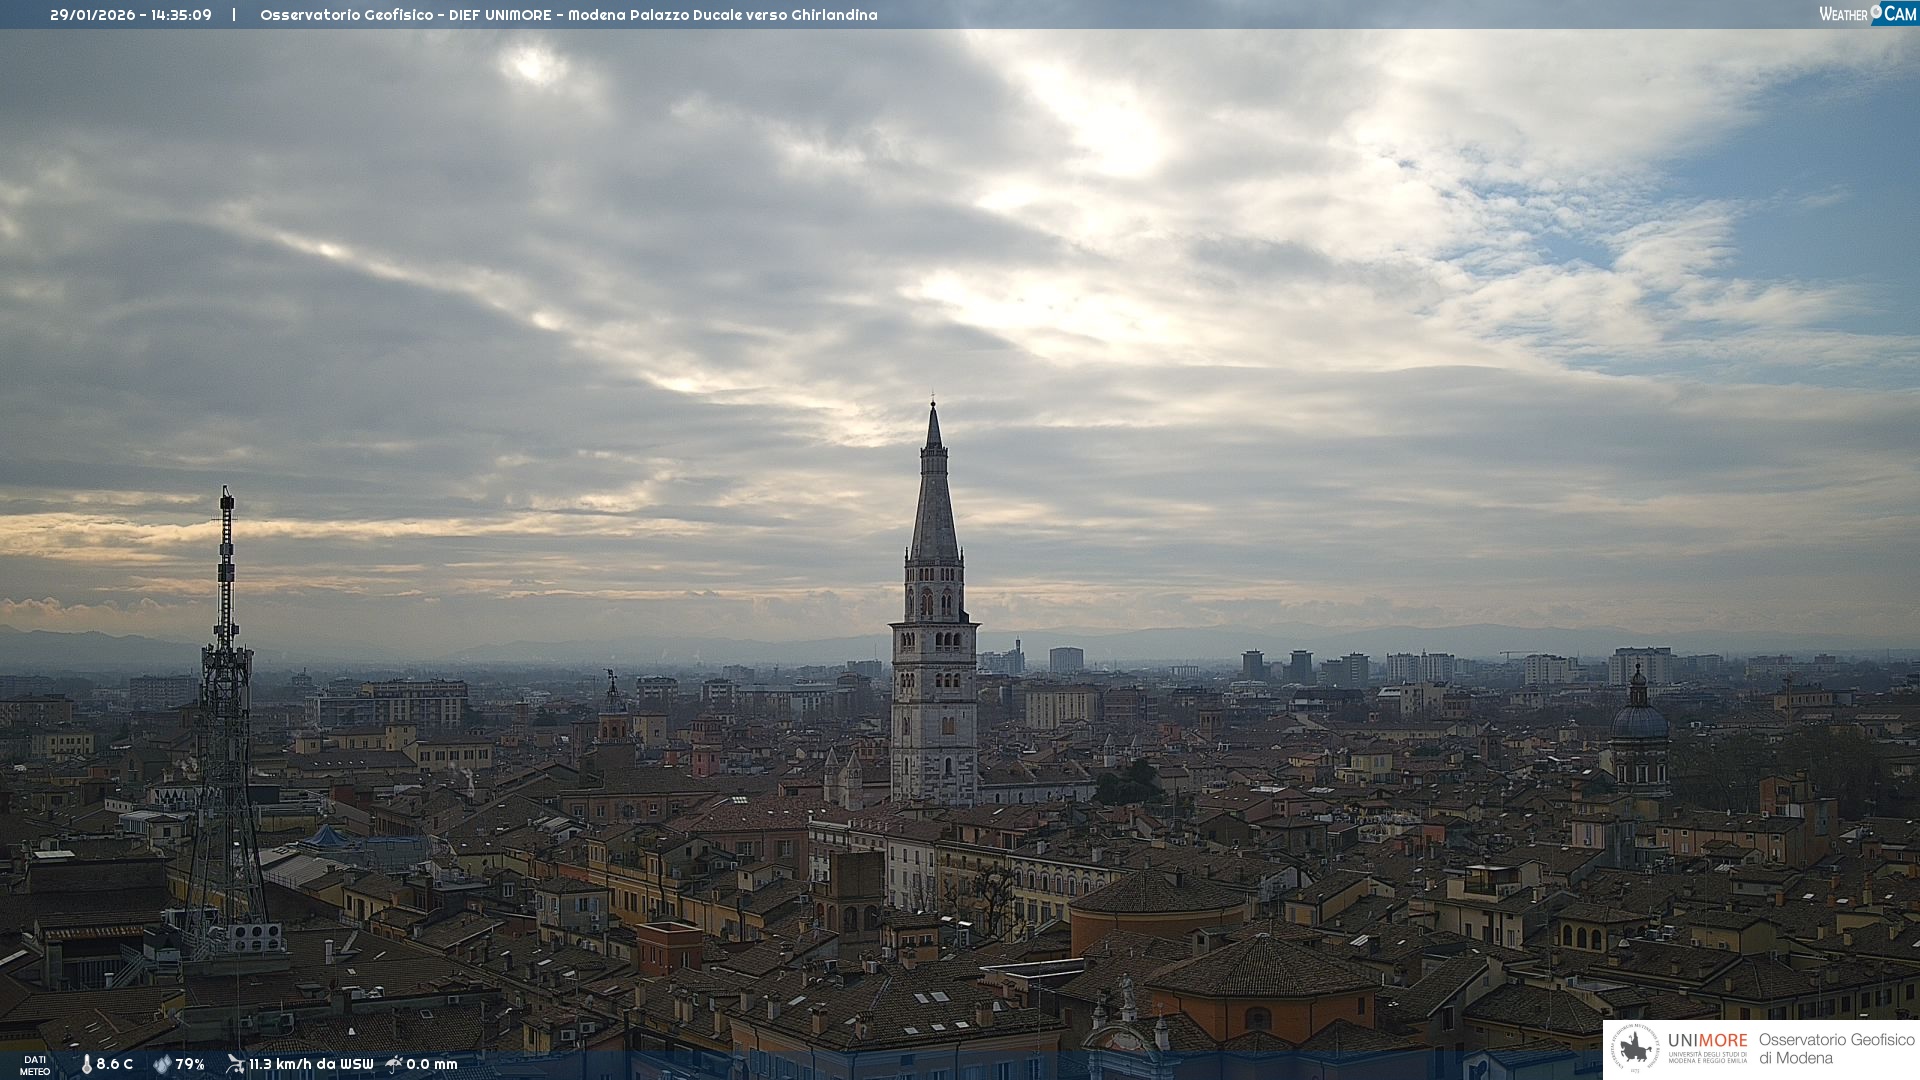Click the 14:35:09 timestamp
Image resolution: width=1920 pixels, height=1080 pixels.
pyautogui.click(x=181, y=15)
